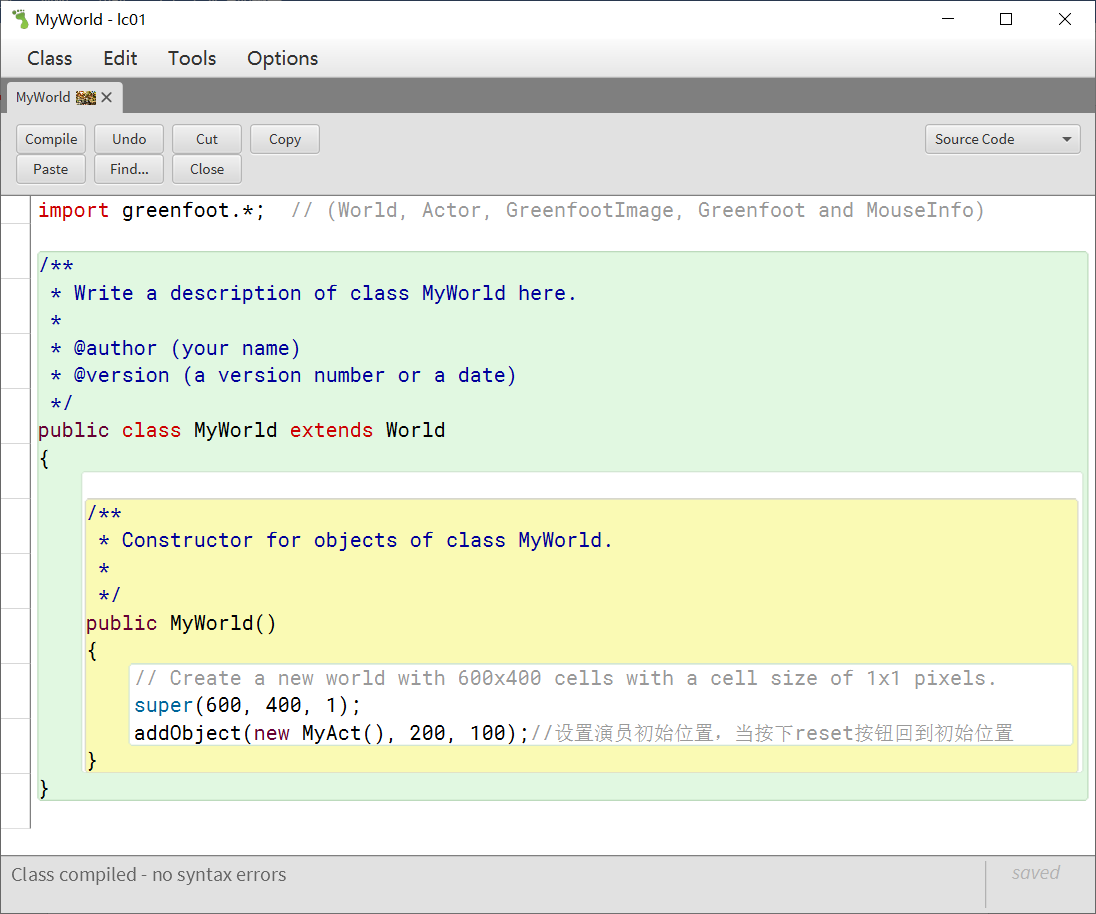
Task: Click the MyWorld tab thumbnail icon
Action: point(86,97)
